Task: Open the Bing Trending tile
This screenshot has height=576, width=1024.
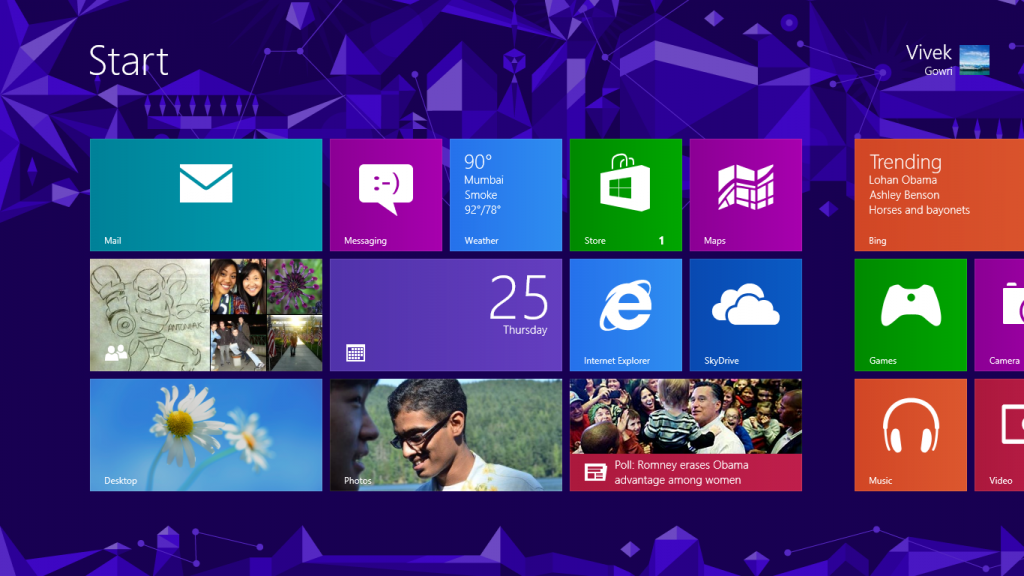Action: (939, 195)
